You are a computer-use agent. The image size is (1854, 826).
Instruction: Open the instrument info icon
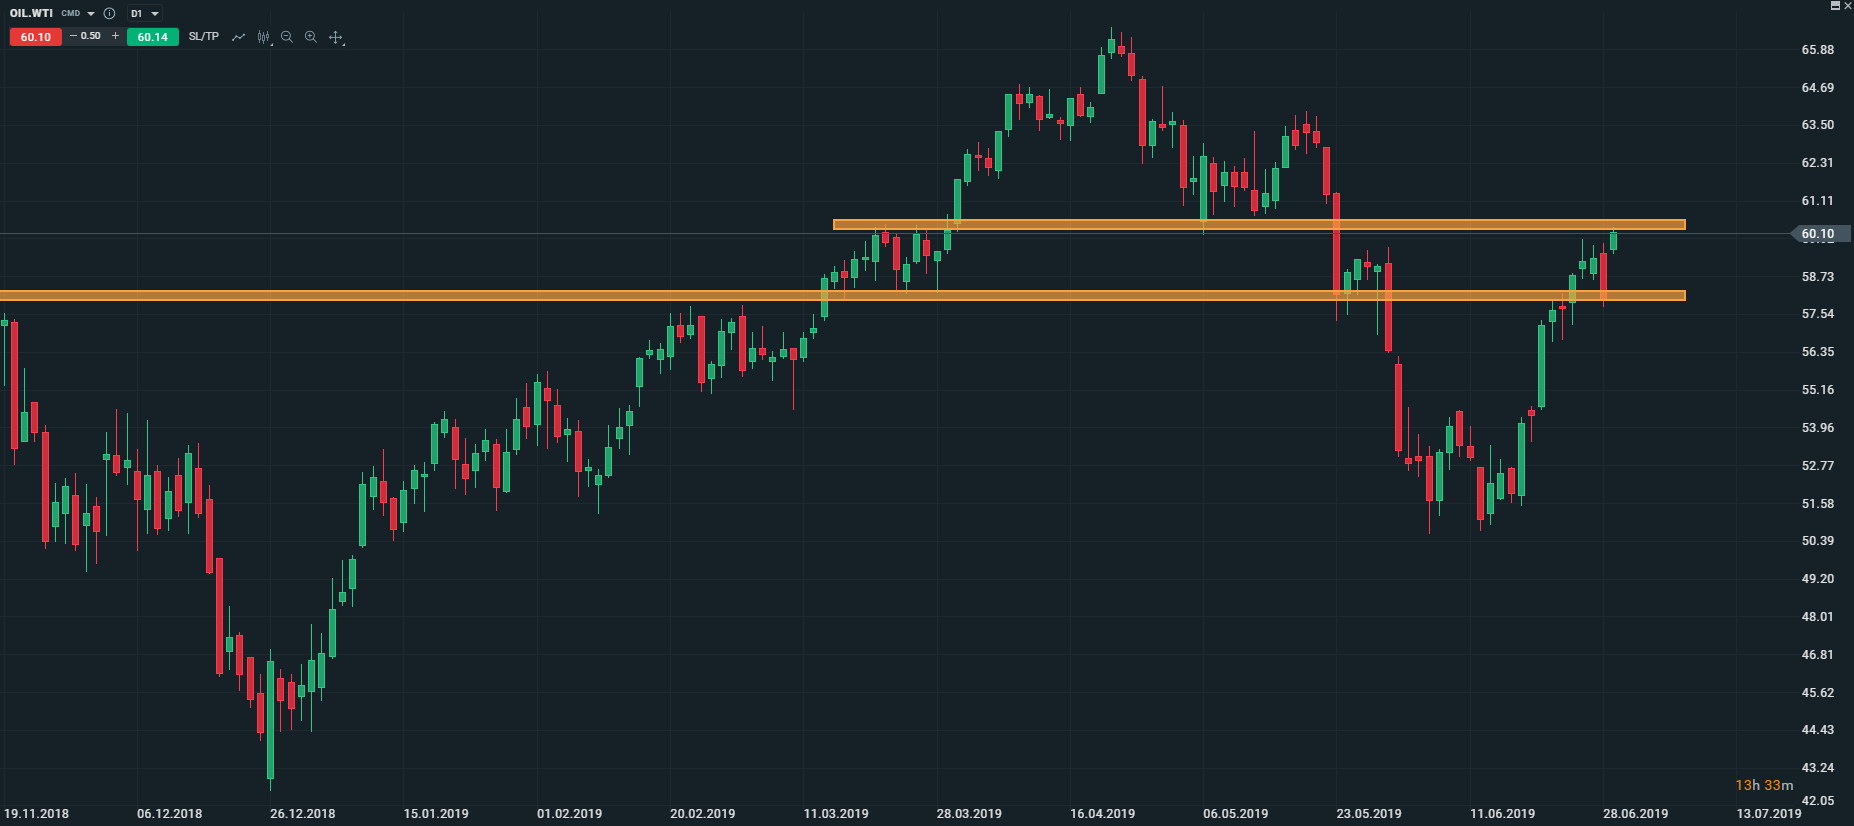tap(110, 14)
